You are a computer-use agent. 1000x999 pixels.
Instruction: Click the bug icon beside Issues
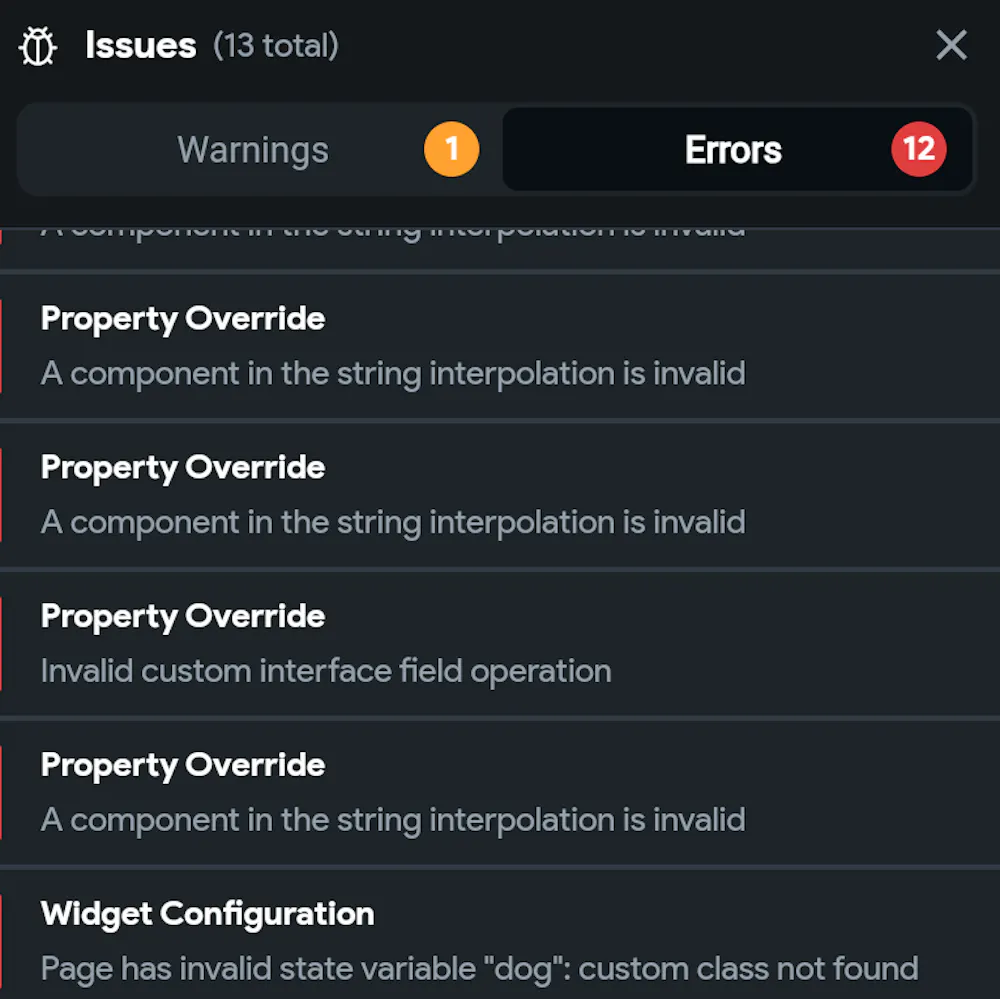pyautogui.click(x=38, y=46)
